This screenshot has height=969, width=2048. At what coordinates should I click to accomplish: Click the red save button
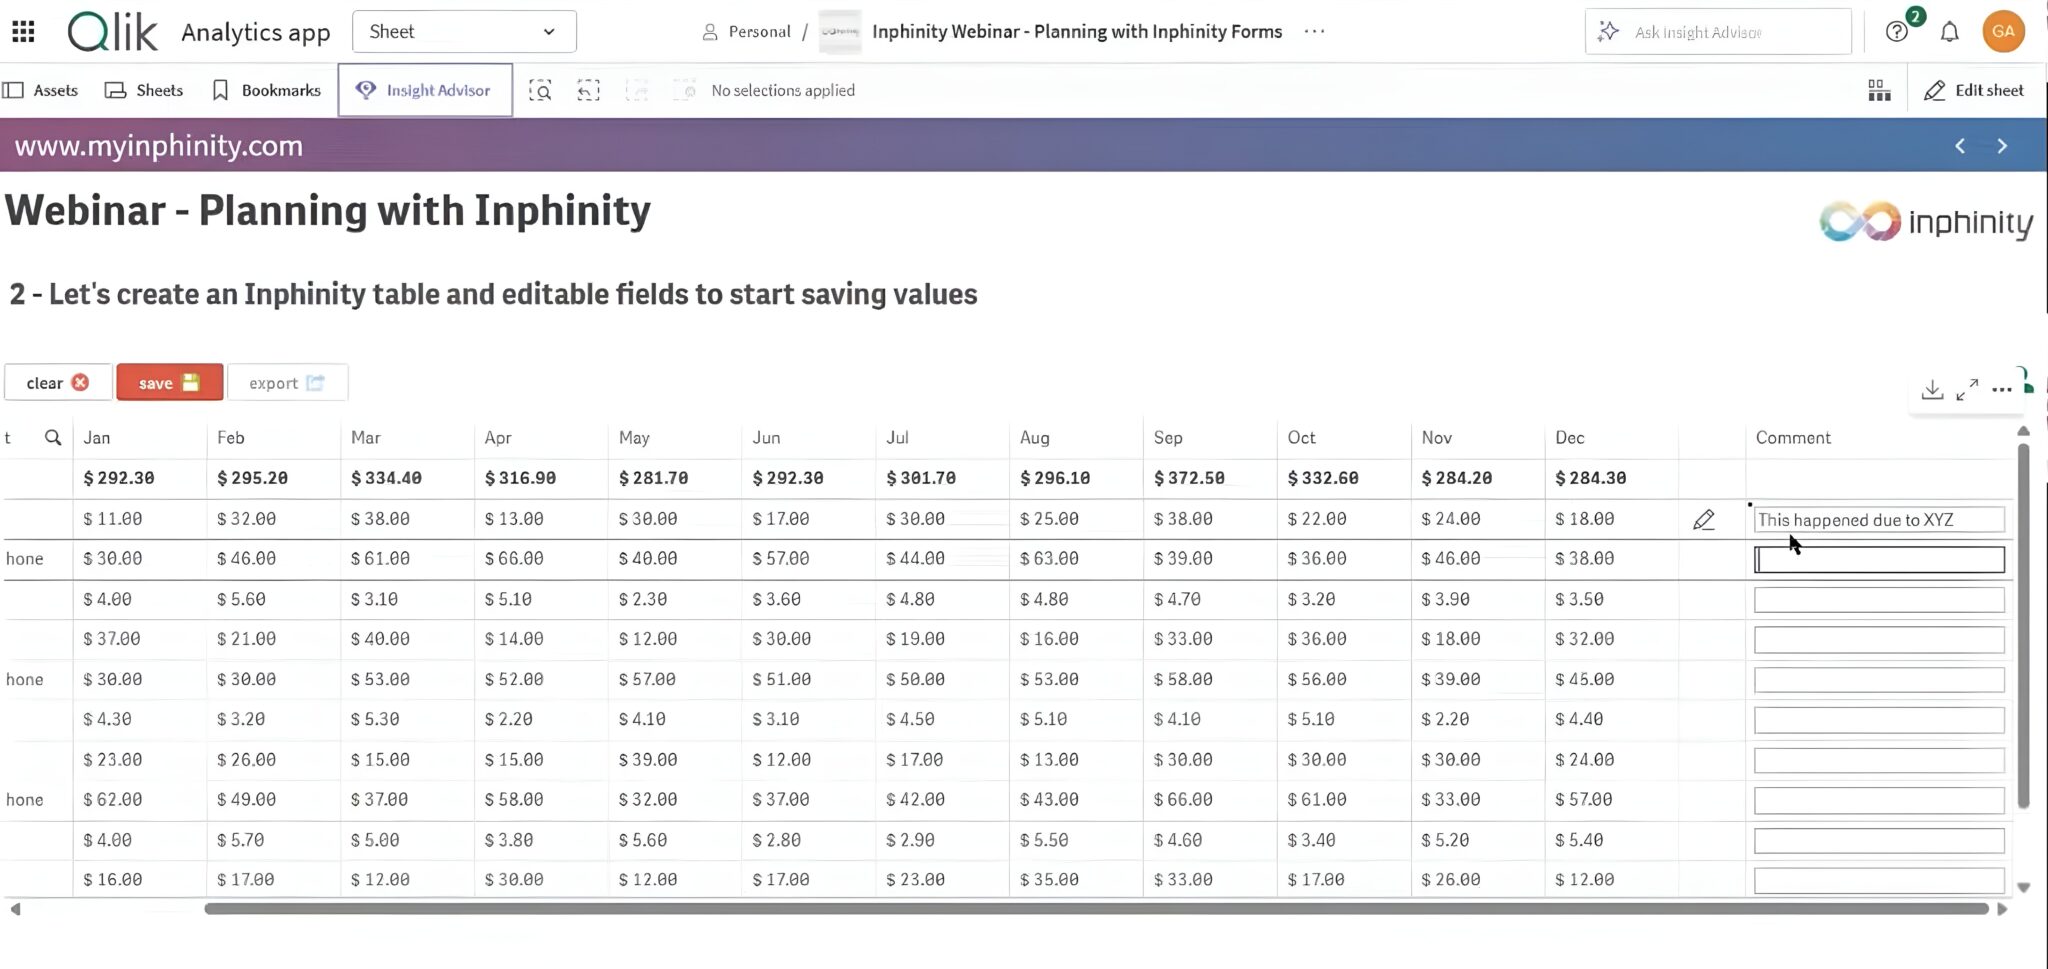(x=170, y=383)
